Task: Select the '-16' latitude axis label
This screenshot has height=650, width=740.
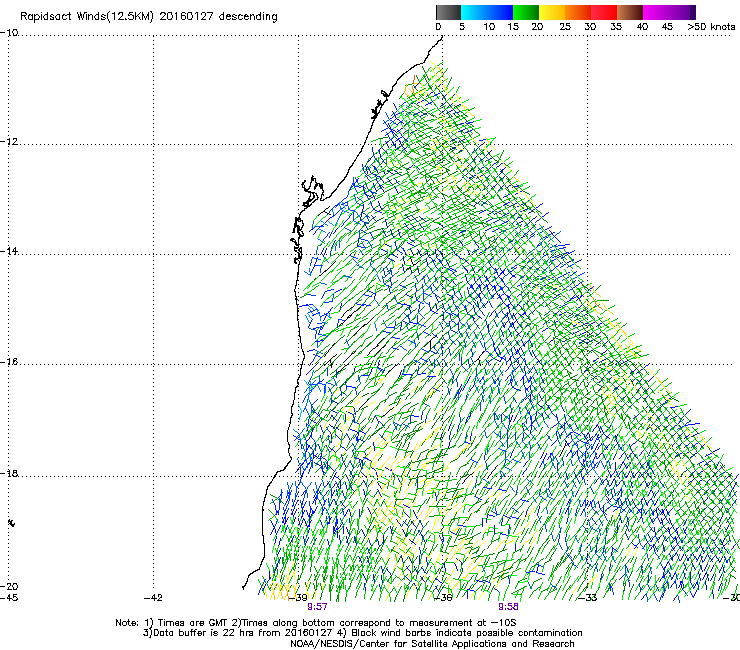Action: (9, 362)
